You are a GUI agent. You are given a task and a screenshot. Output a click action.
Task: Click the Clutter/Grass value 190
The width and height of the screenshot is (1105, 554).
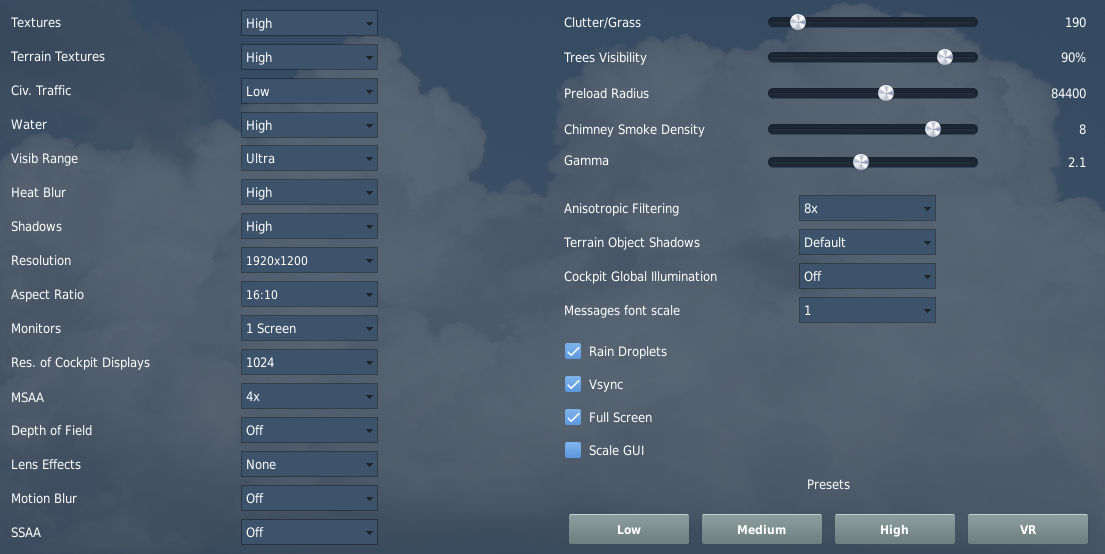[x=1075, y=23]
